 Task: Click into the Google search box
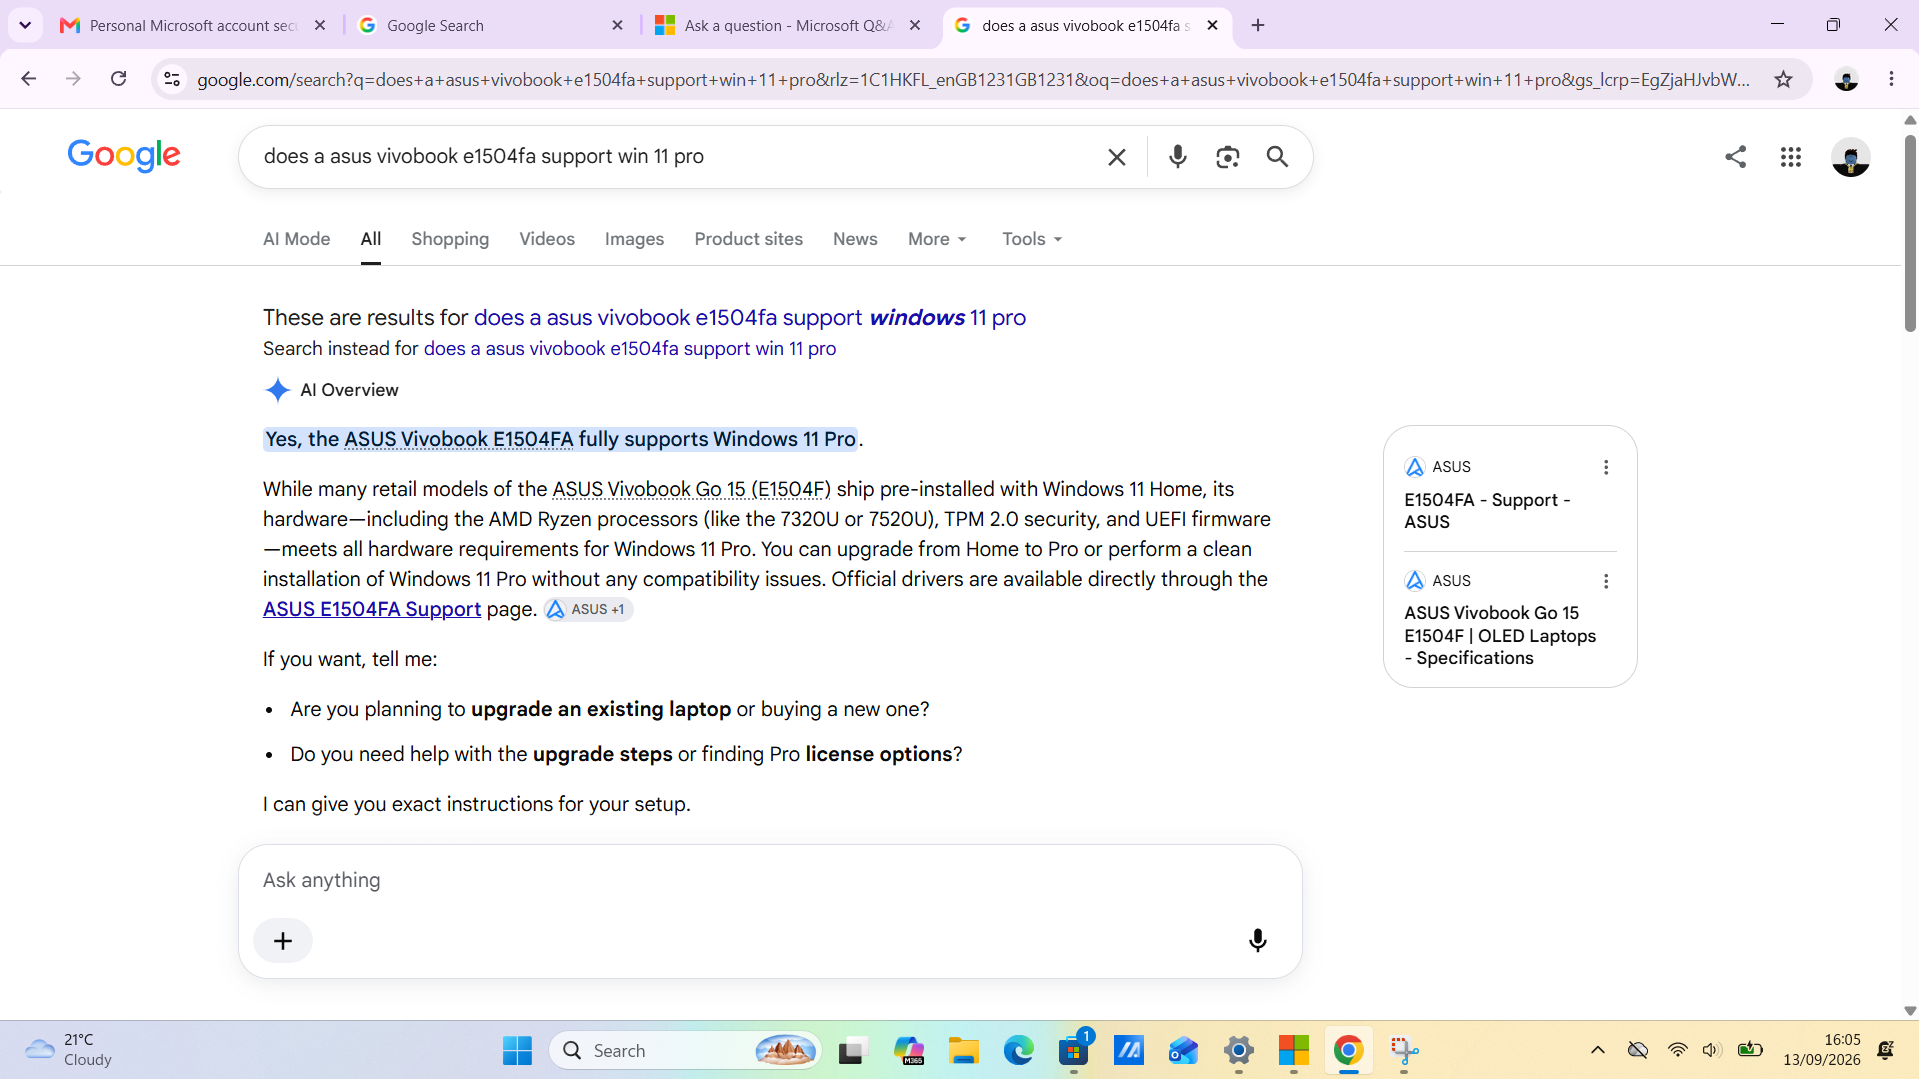(675, 156)
